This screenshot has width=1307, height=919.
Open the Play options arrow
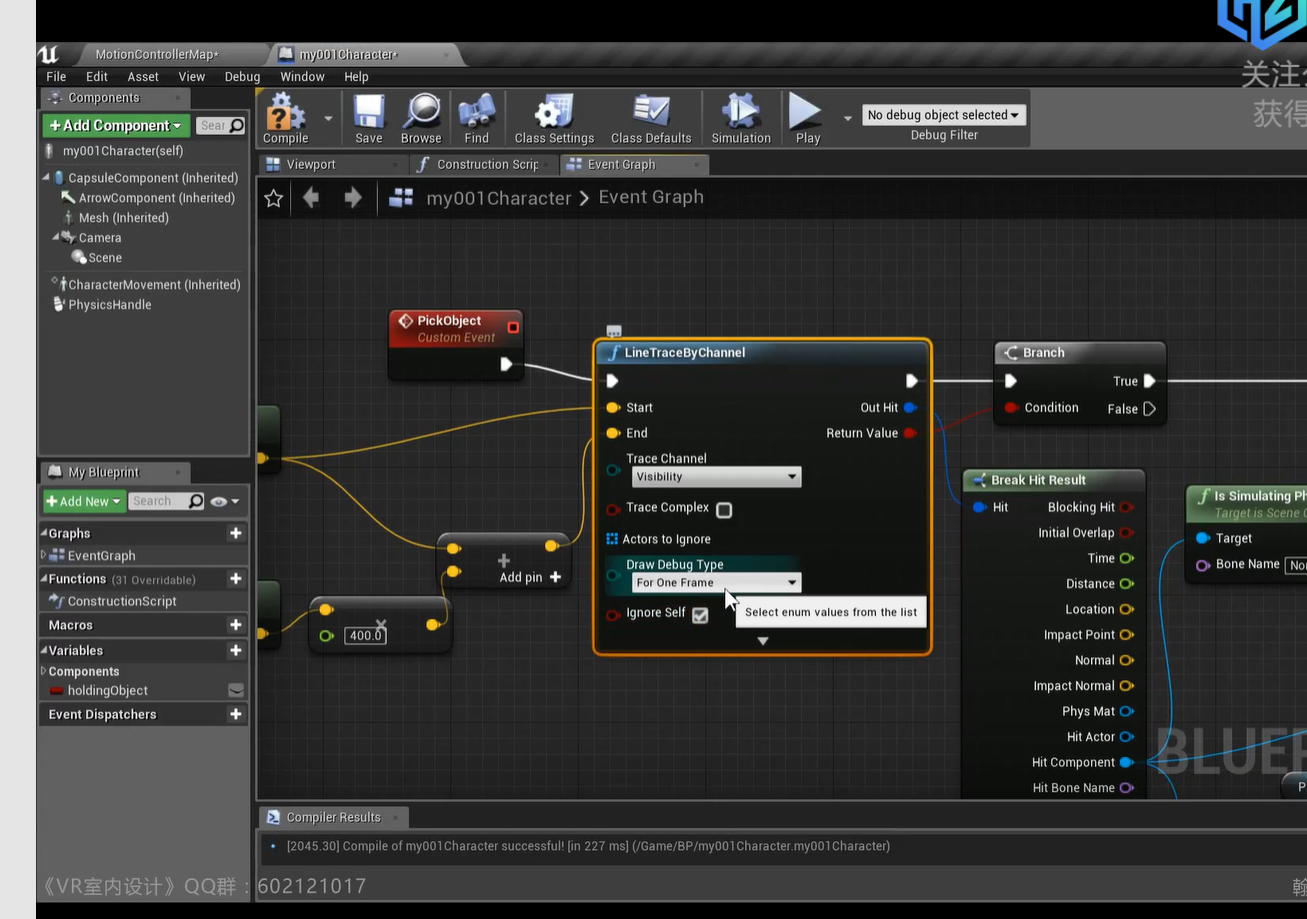(848, 118)
